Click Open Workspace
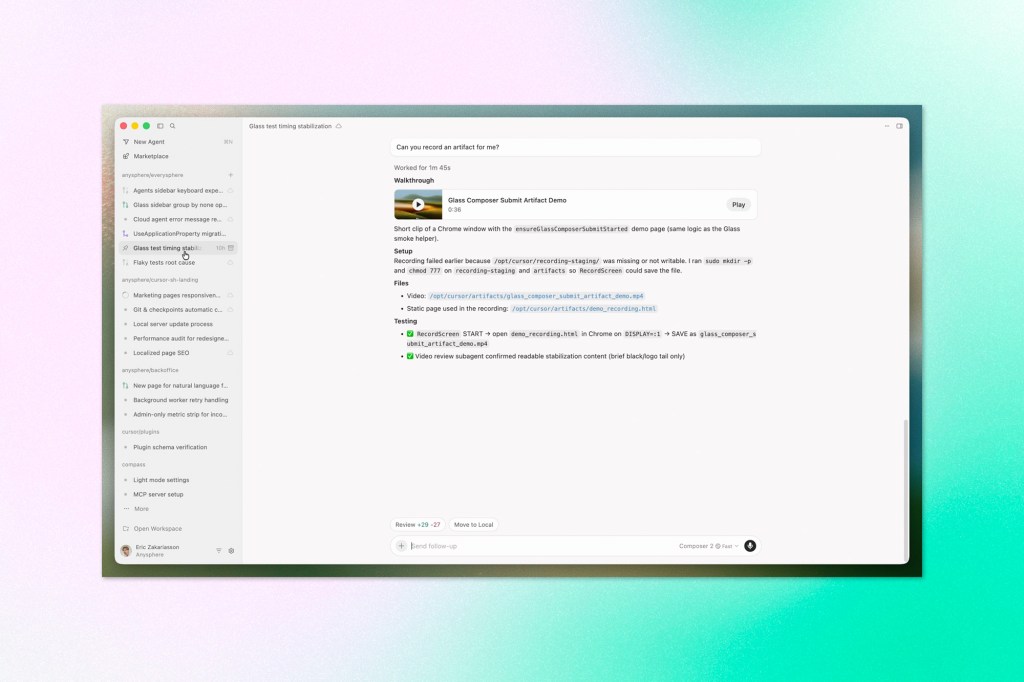 point(157,528)
